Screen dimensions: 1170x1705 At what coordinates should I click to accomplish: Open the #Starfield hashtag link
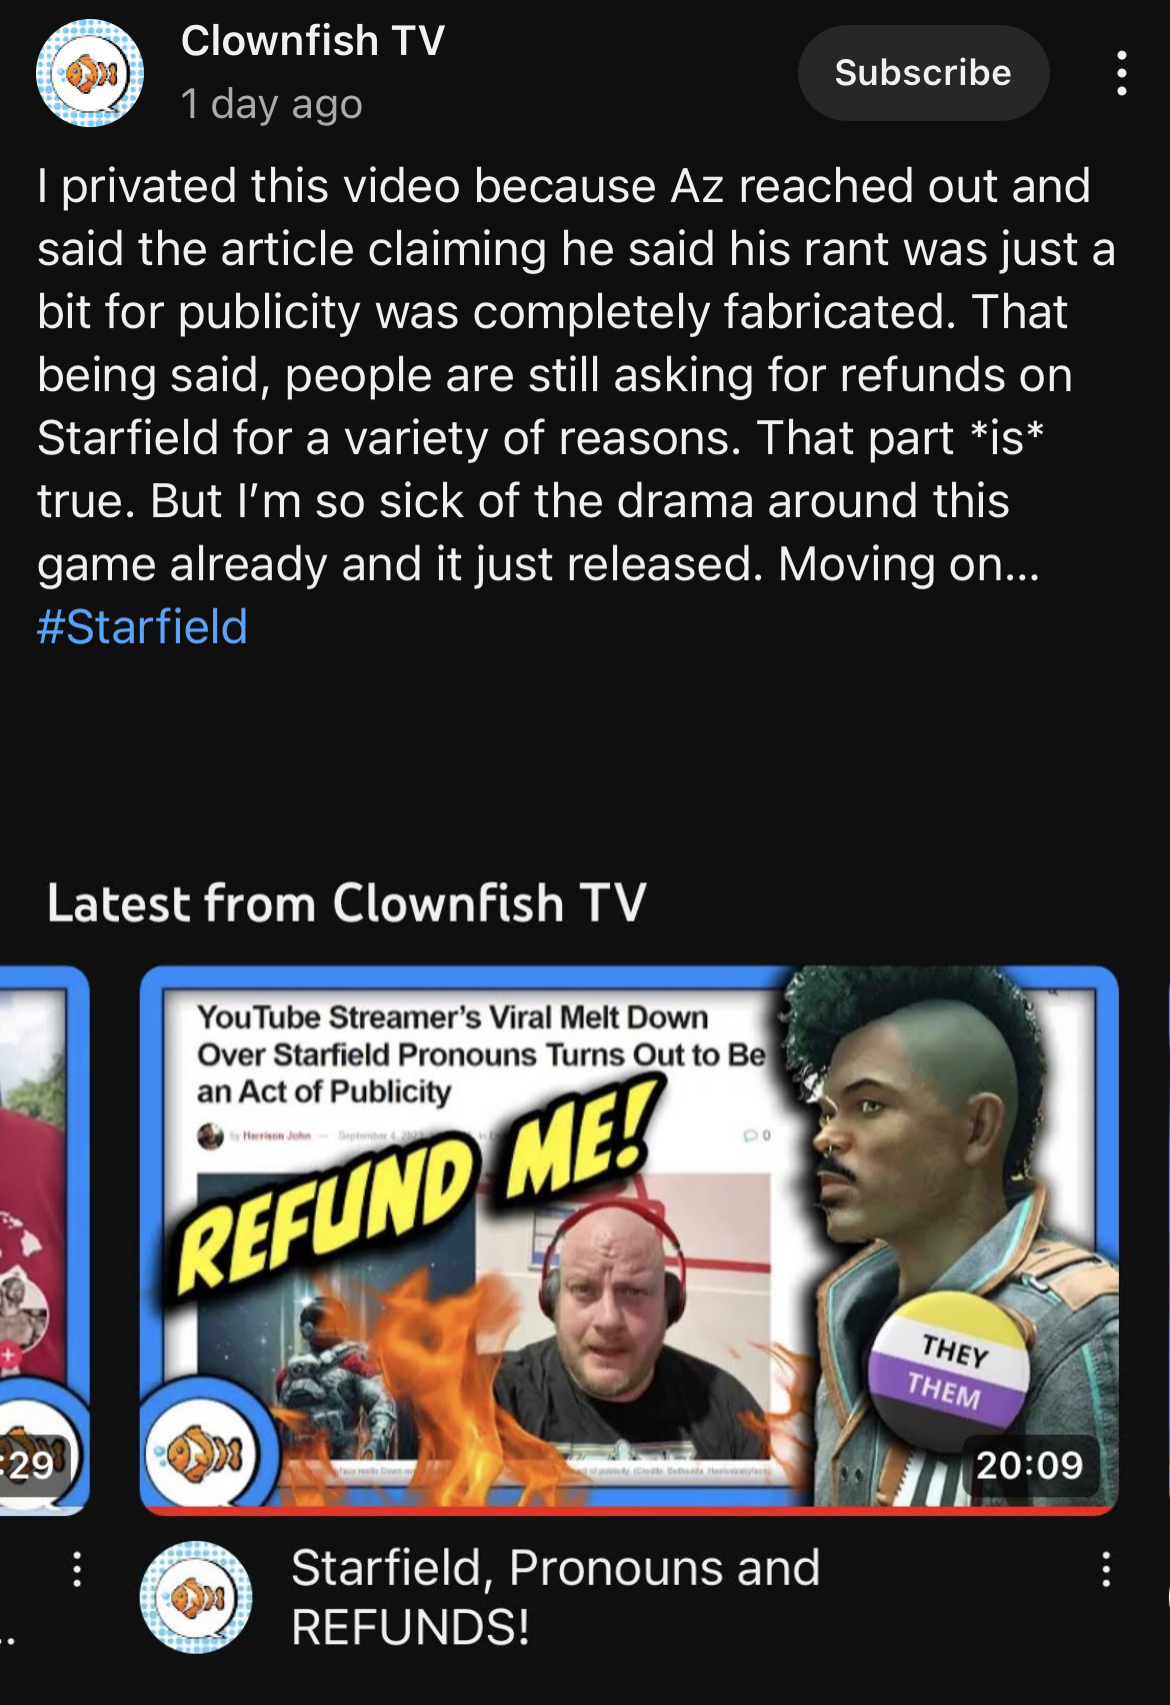click(142, 627)
